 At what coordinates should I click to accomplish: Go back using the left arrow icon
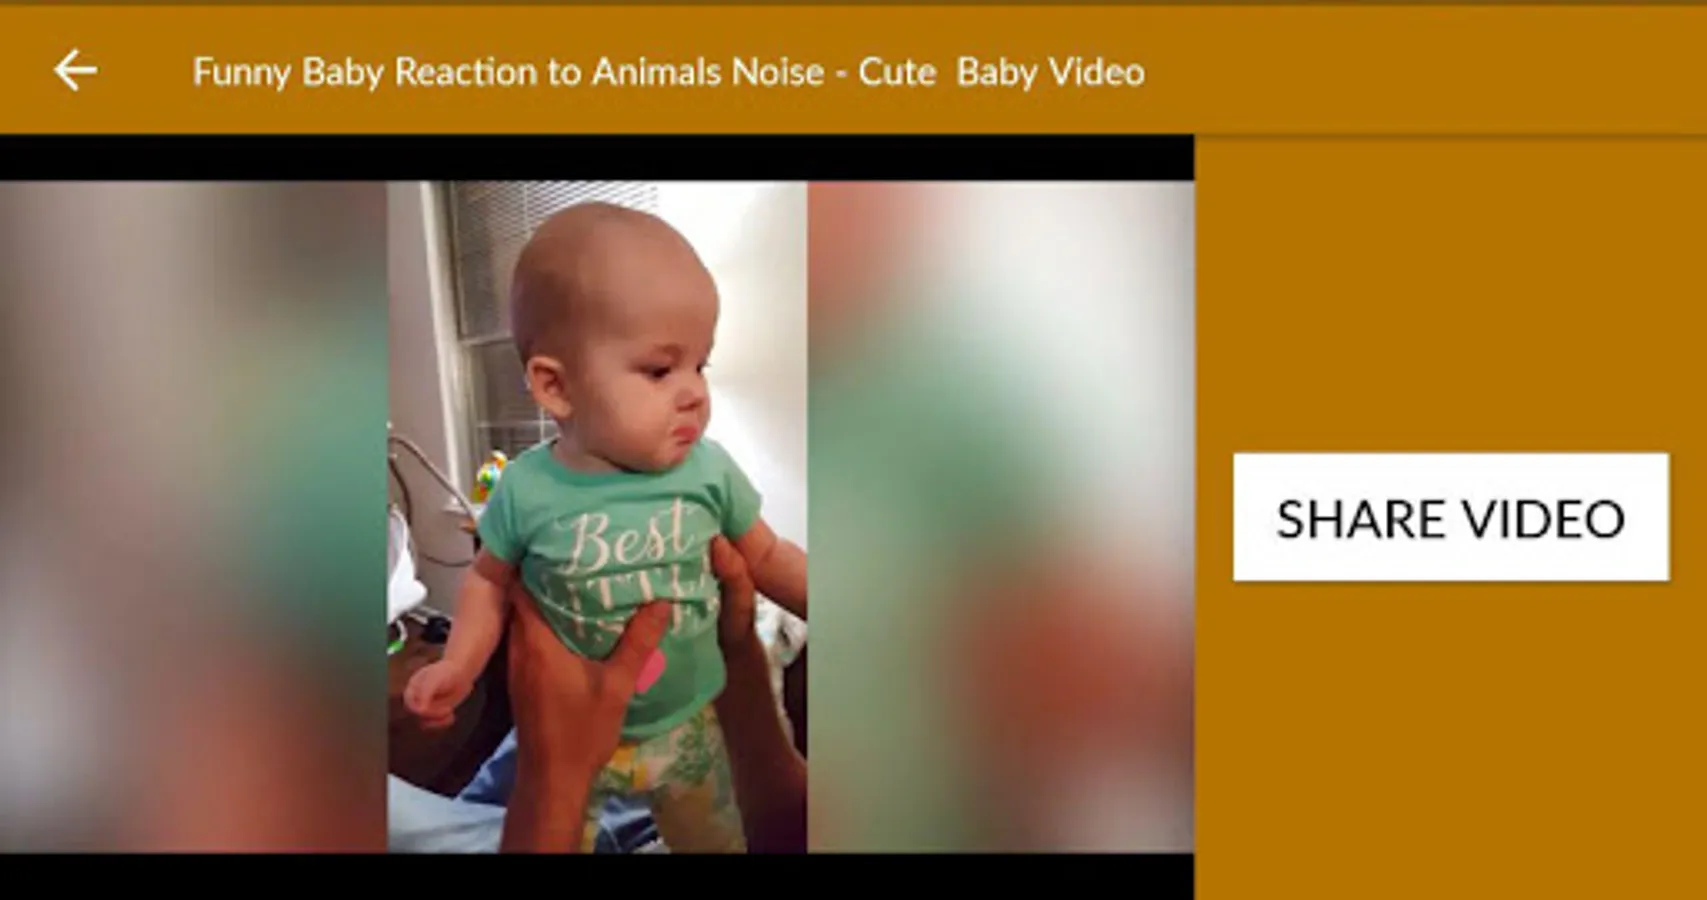(x=75, y=71)
